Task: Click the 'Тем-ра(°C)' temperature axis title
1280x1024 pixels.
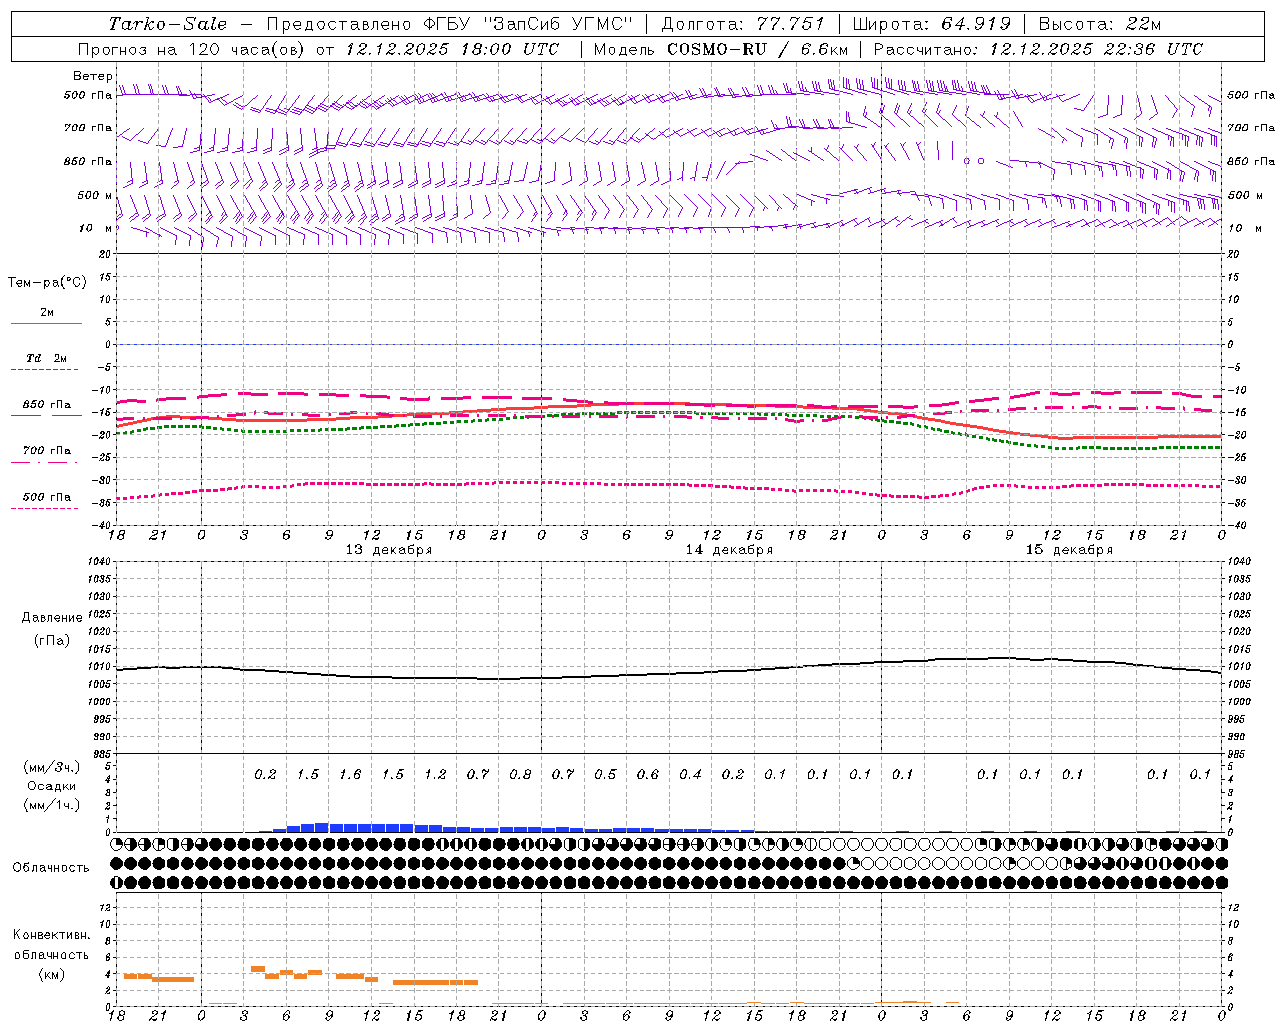Action: pyautogui.click(x=47, y=283)
